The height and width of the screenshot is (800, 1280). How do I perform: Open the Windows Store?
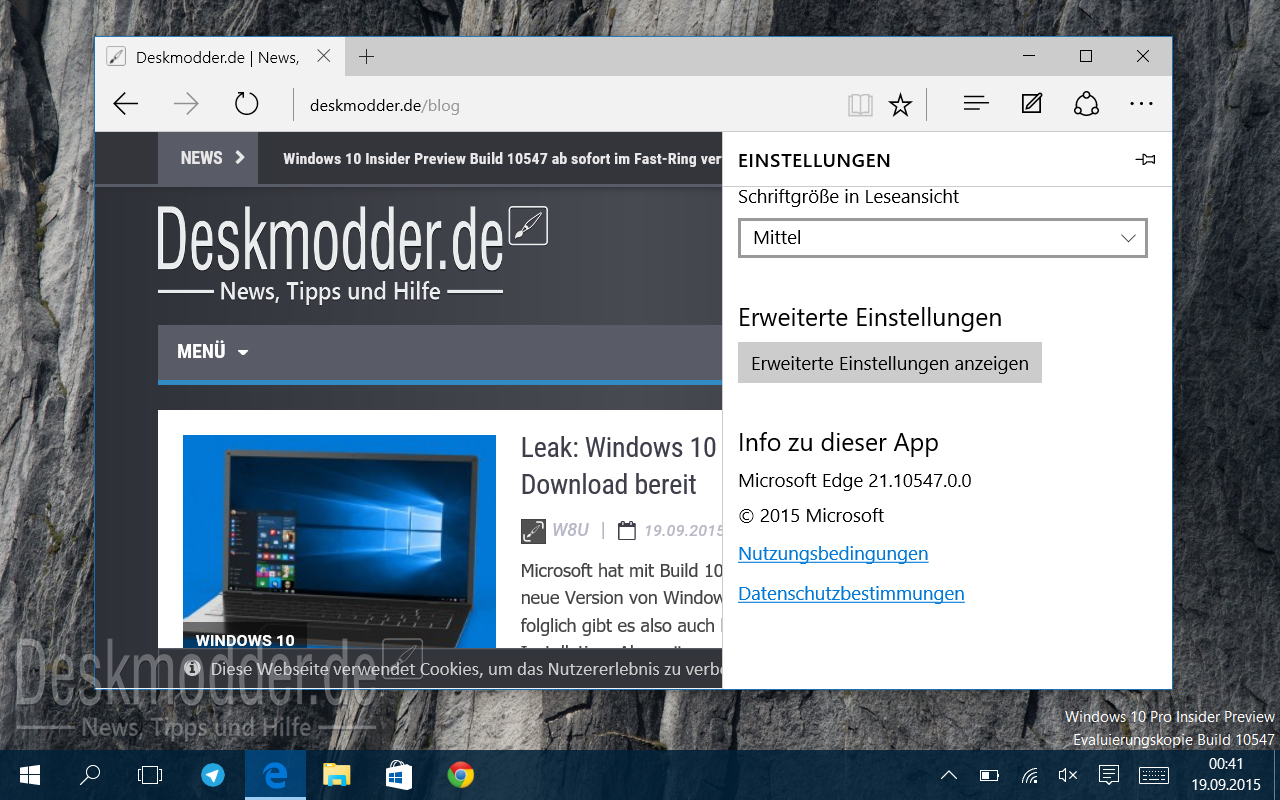399,775
